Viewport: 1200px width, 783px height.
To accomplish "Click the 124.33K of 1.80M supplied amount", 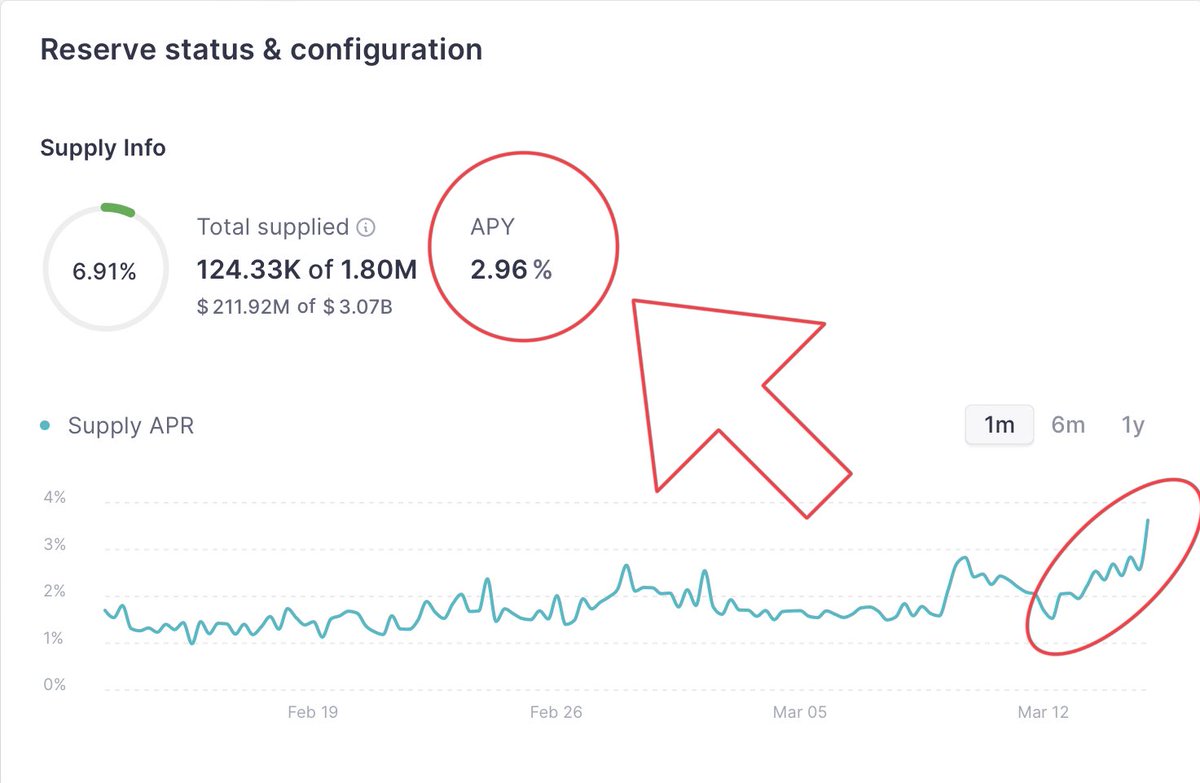I will (307, 270).
